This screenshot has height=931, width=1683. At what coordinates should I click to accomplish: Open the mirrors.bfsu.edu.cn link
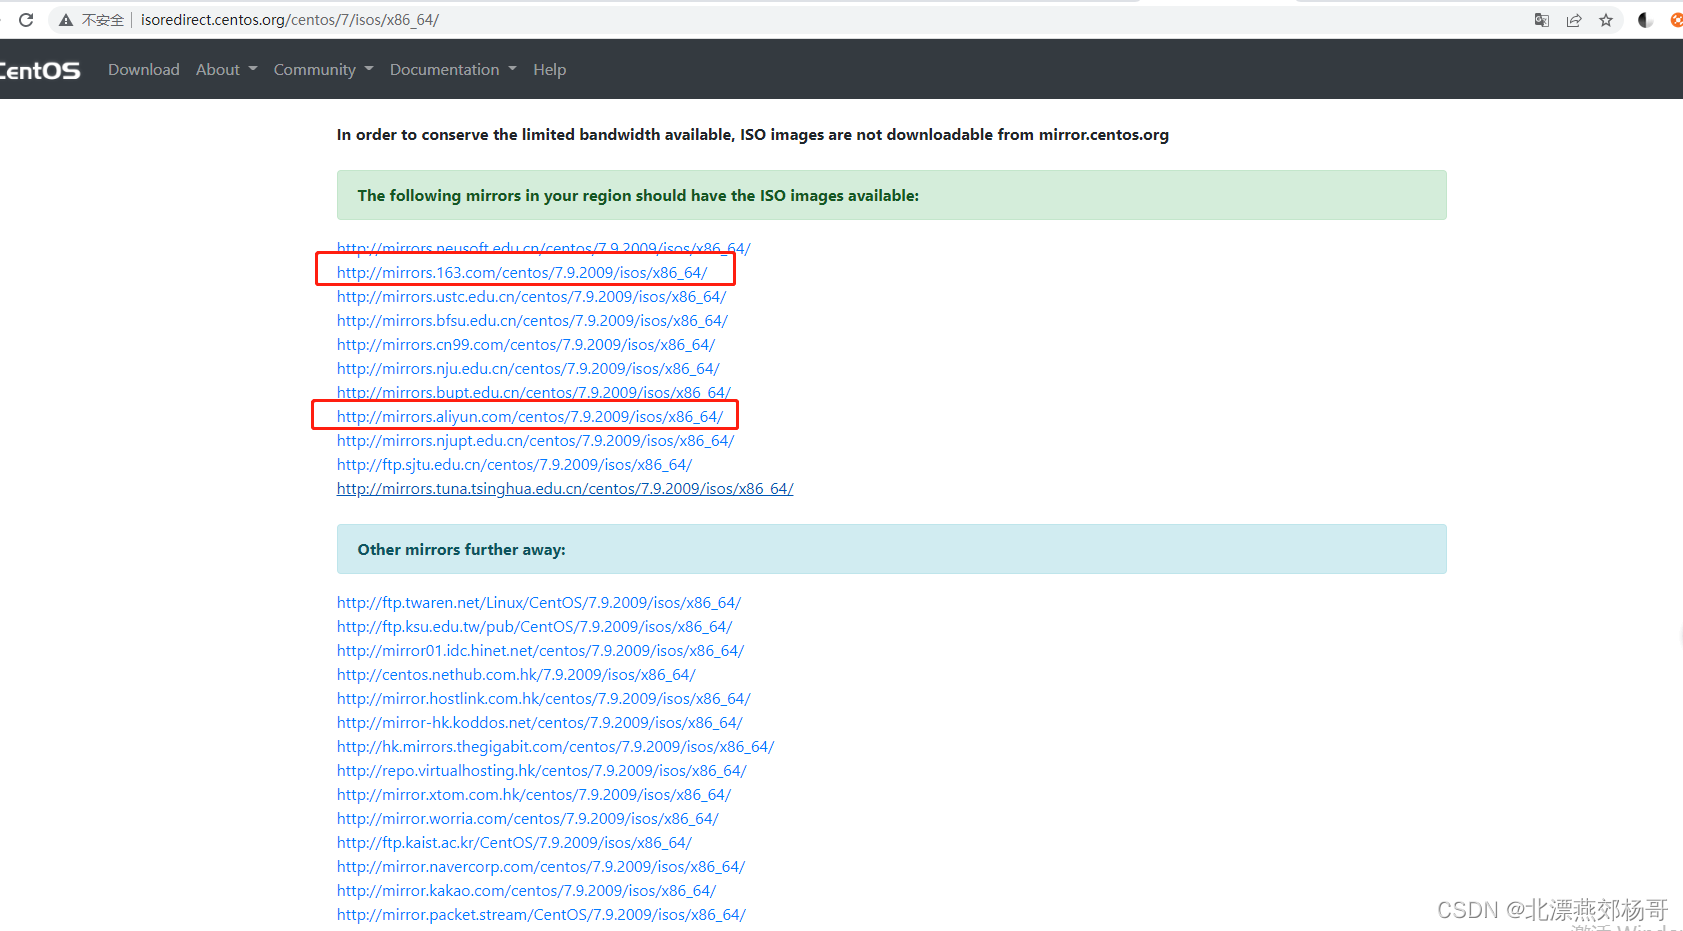[532, 320]
